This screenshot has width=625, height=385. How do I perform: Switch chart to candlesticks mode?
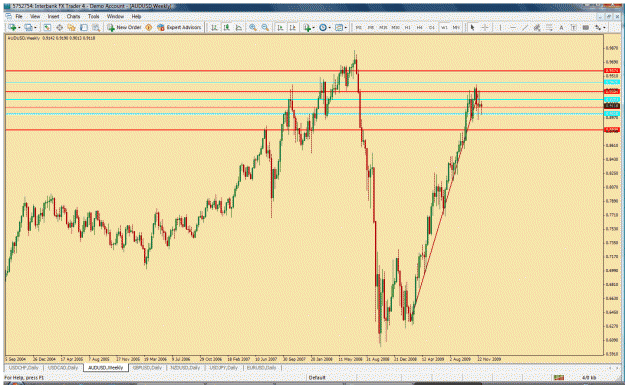[226, 28]
